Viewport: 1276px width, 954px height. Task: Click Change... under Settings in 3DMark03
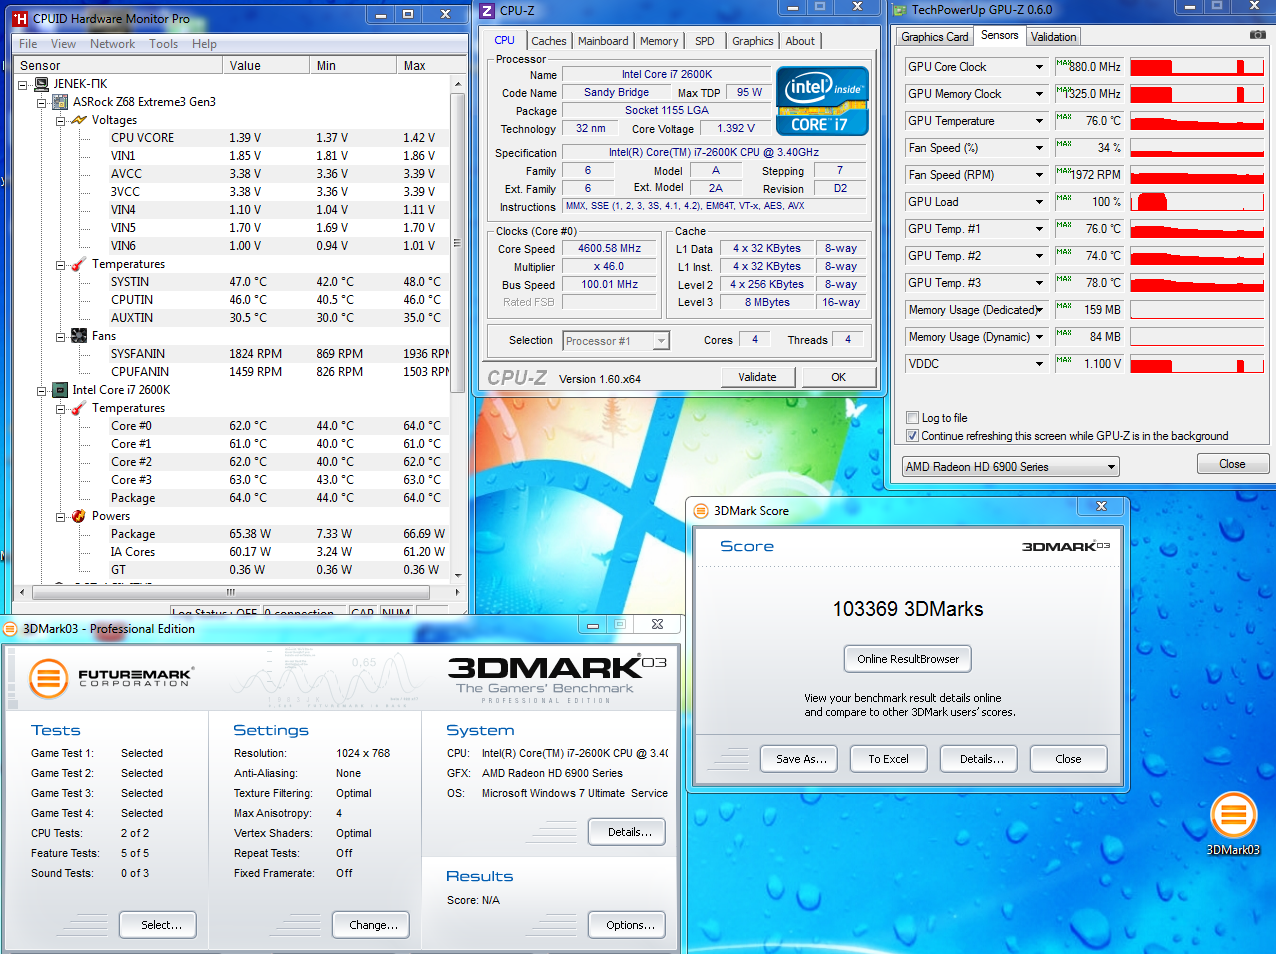click(372, 925)
